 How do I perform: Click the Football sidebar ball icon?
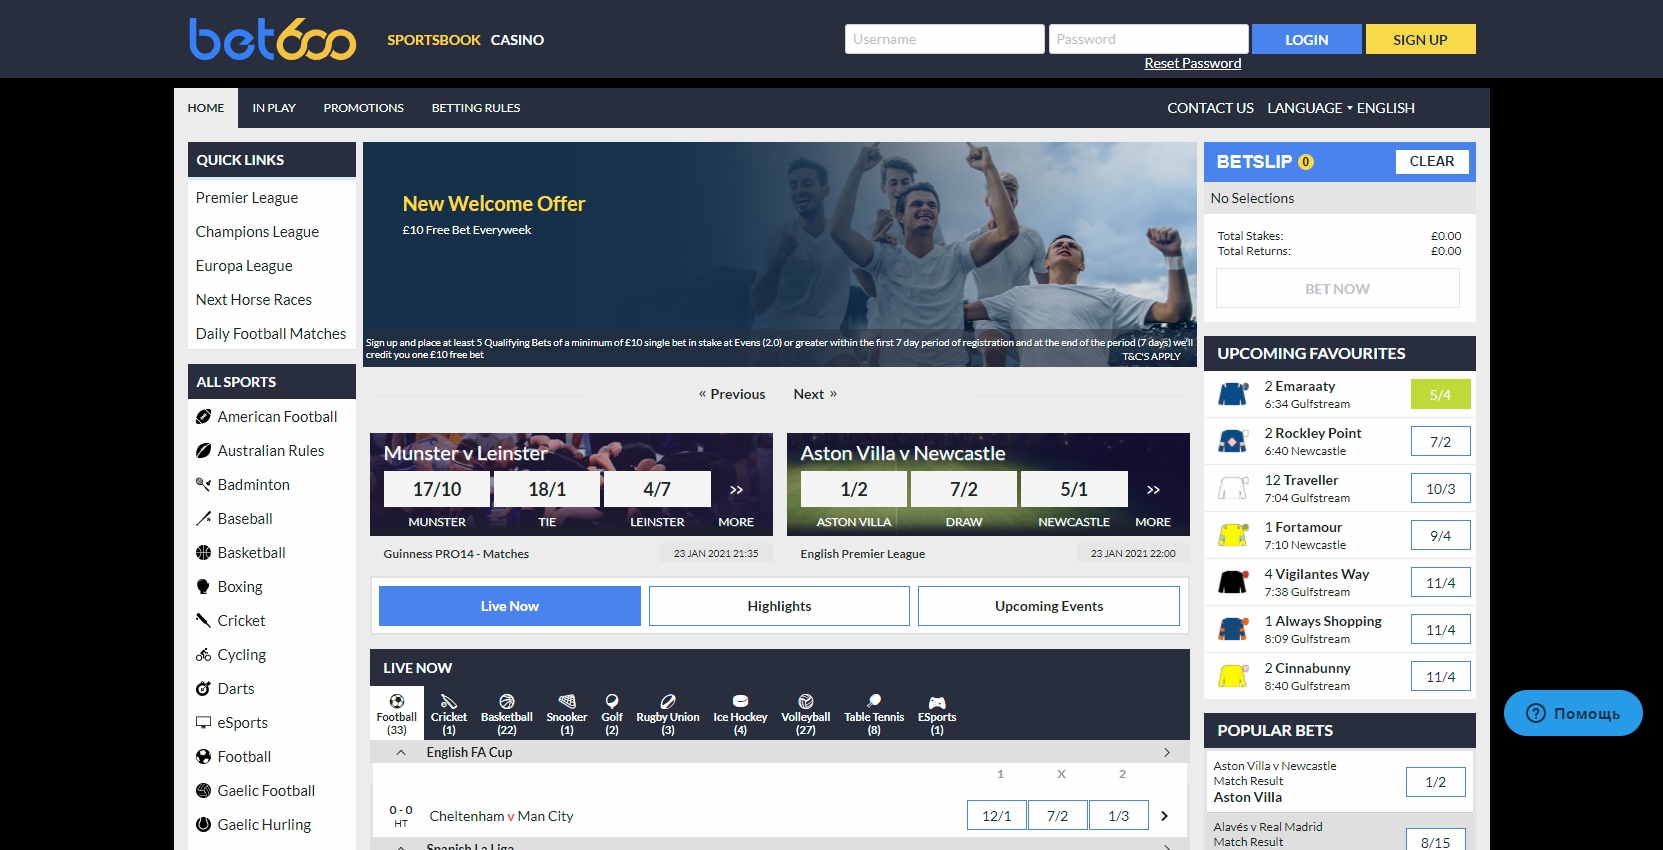[203, 757]
